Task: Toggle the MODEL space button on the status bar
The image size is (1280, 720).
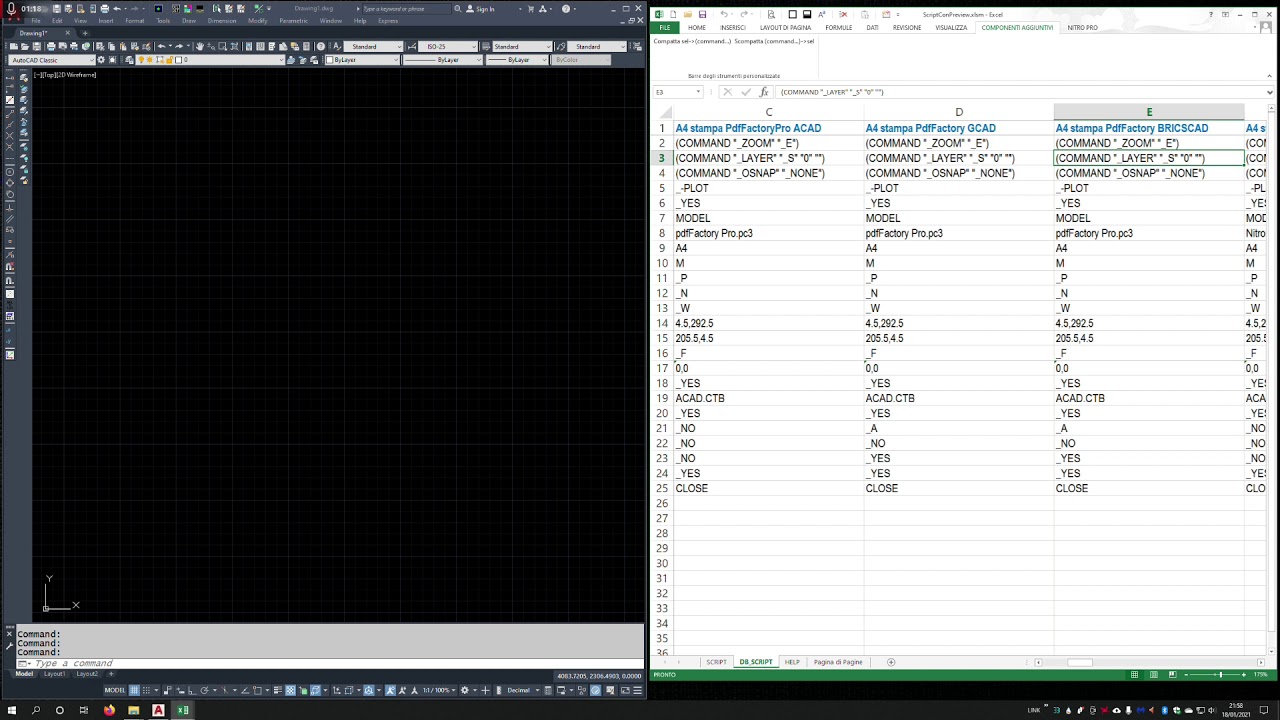Action: 115,690
